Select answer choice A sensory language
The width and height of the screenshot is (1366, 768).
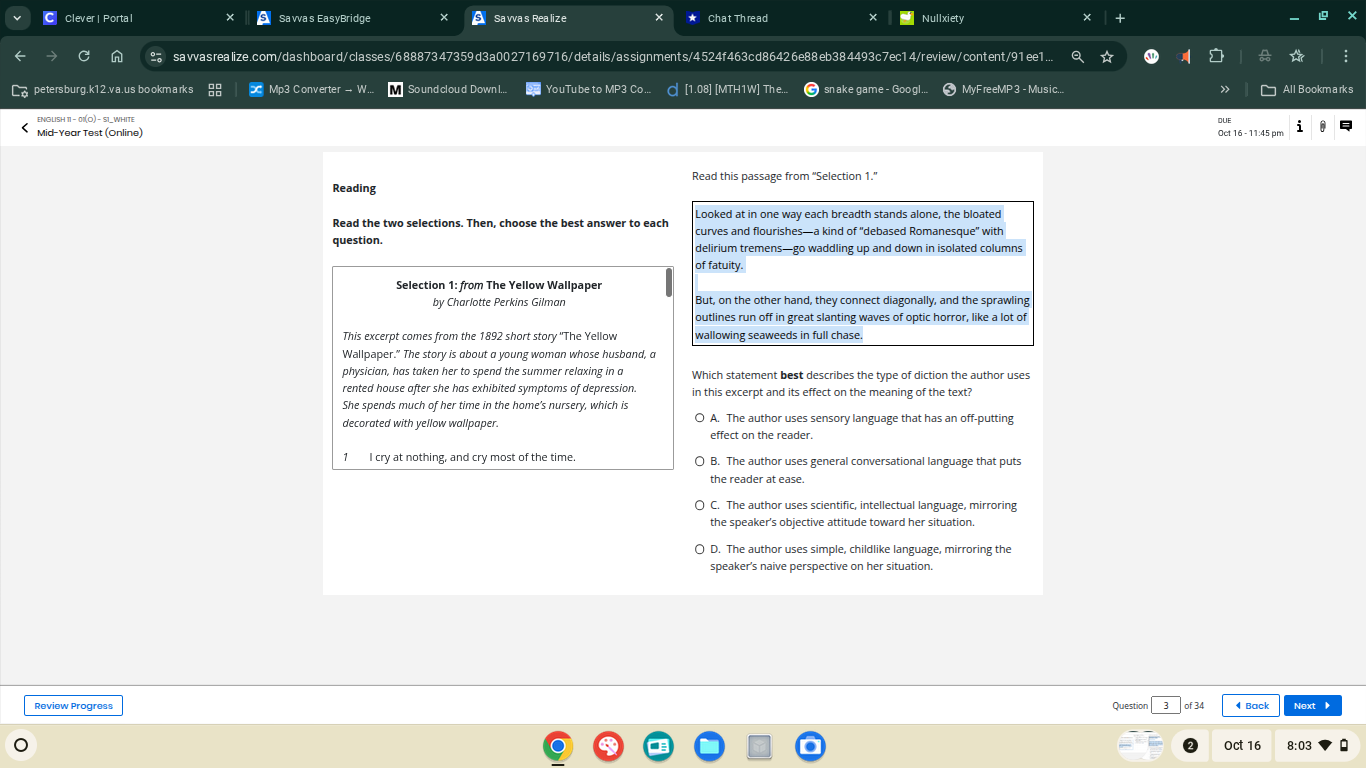[700, 417]
